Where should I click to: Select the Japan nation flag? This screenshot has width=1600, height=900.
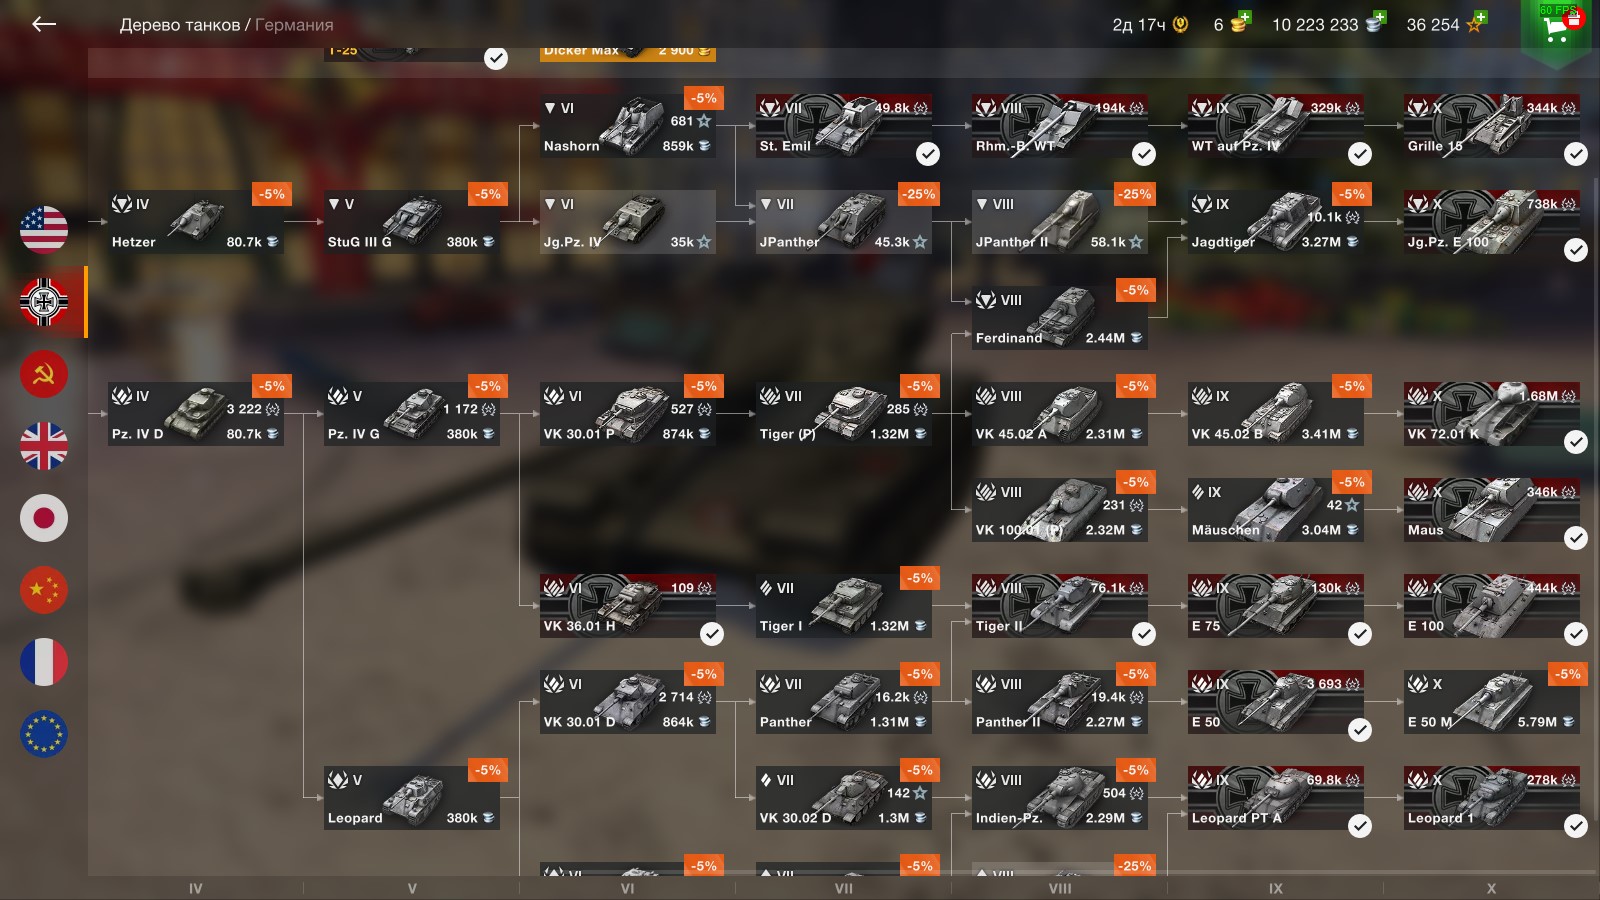(44, 518)
